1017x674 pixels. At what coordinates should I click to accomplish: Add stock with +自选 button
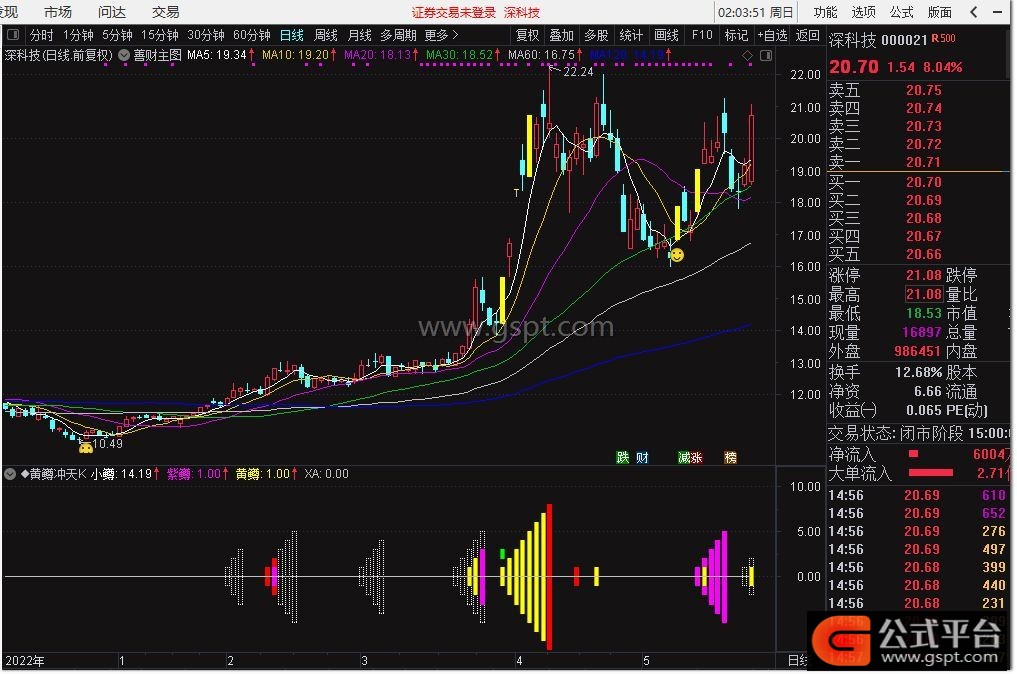tap(772, 35)
